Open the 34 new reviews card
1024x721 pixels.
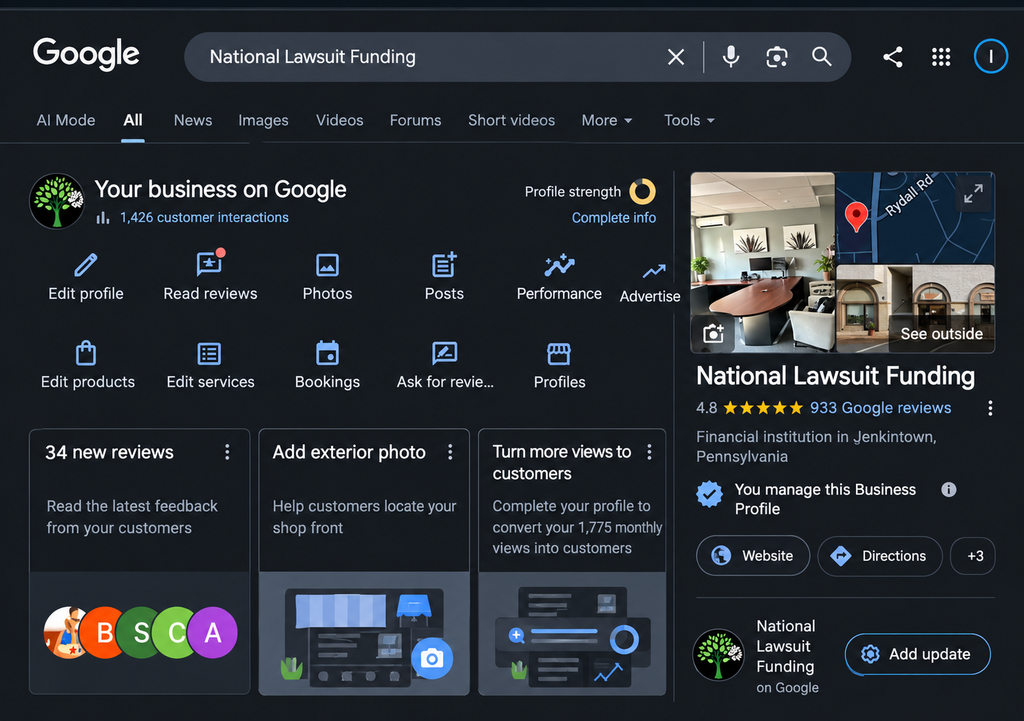pos(140,562)
